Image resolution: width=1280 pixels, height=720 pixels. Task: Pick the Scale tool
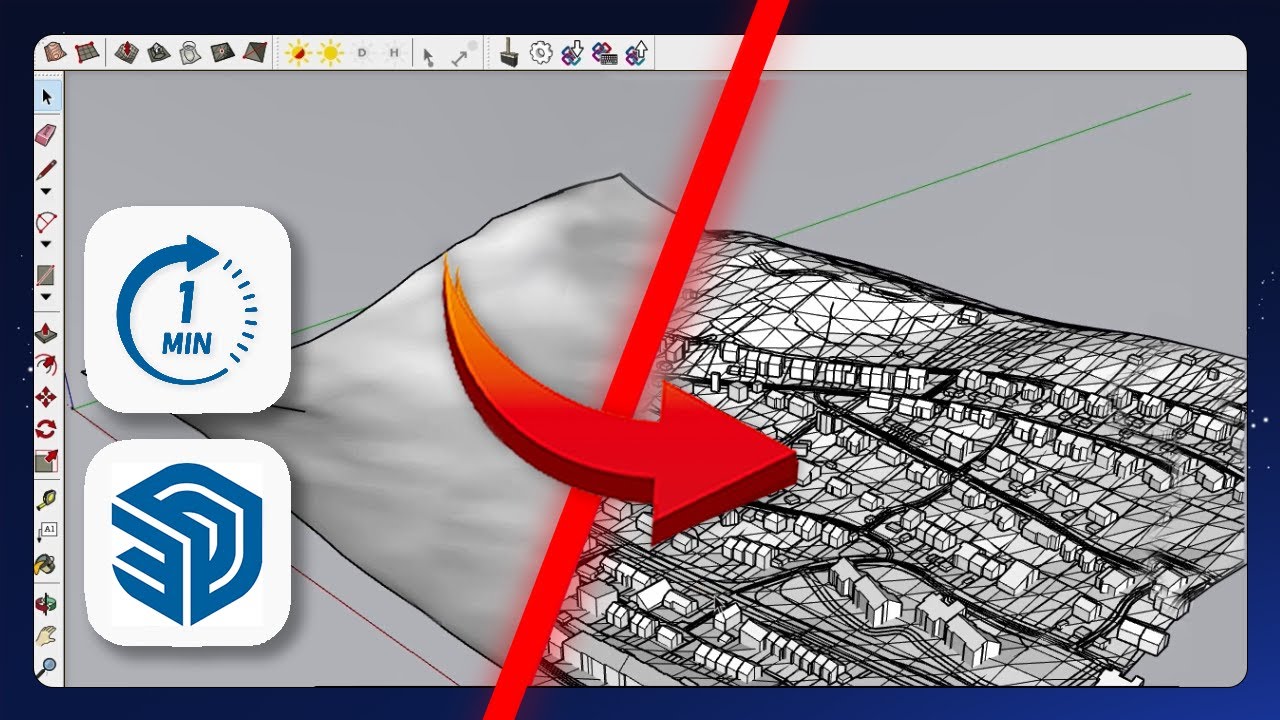[x=46, y=461]
